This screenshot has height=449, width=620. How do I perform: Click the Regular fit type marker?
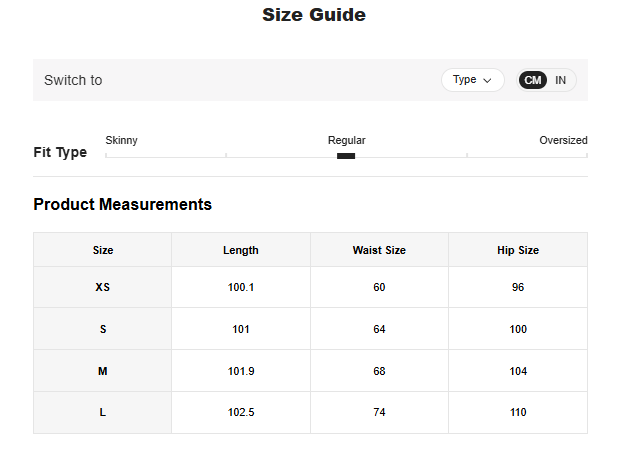pos(346,155)
